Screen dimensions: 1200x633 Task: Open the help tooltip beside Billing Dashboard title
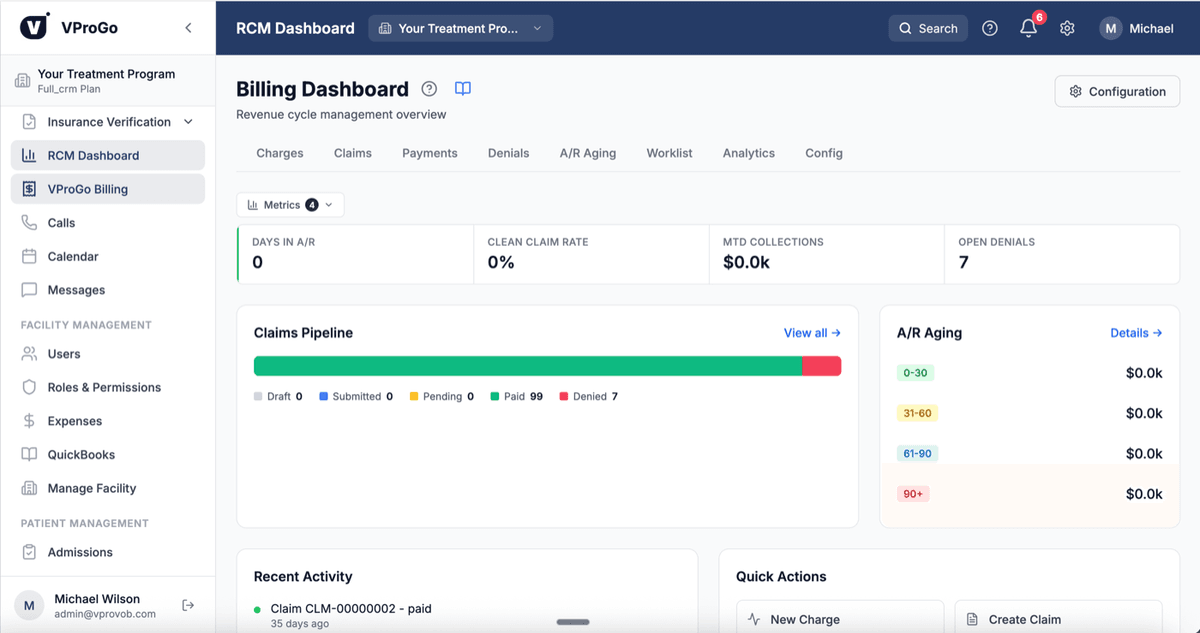(429, 88)
